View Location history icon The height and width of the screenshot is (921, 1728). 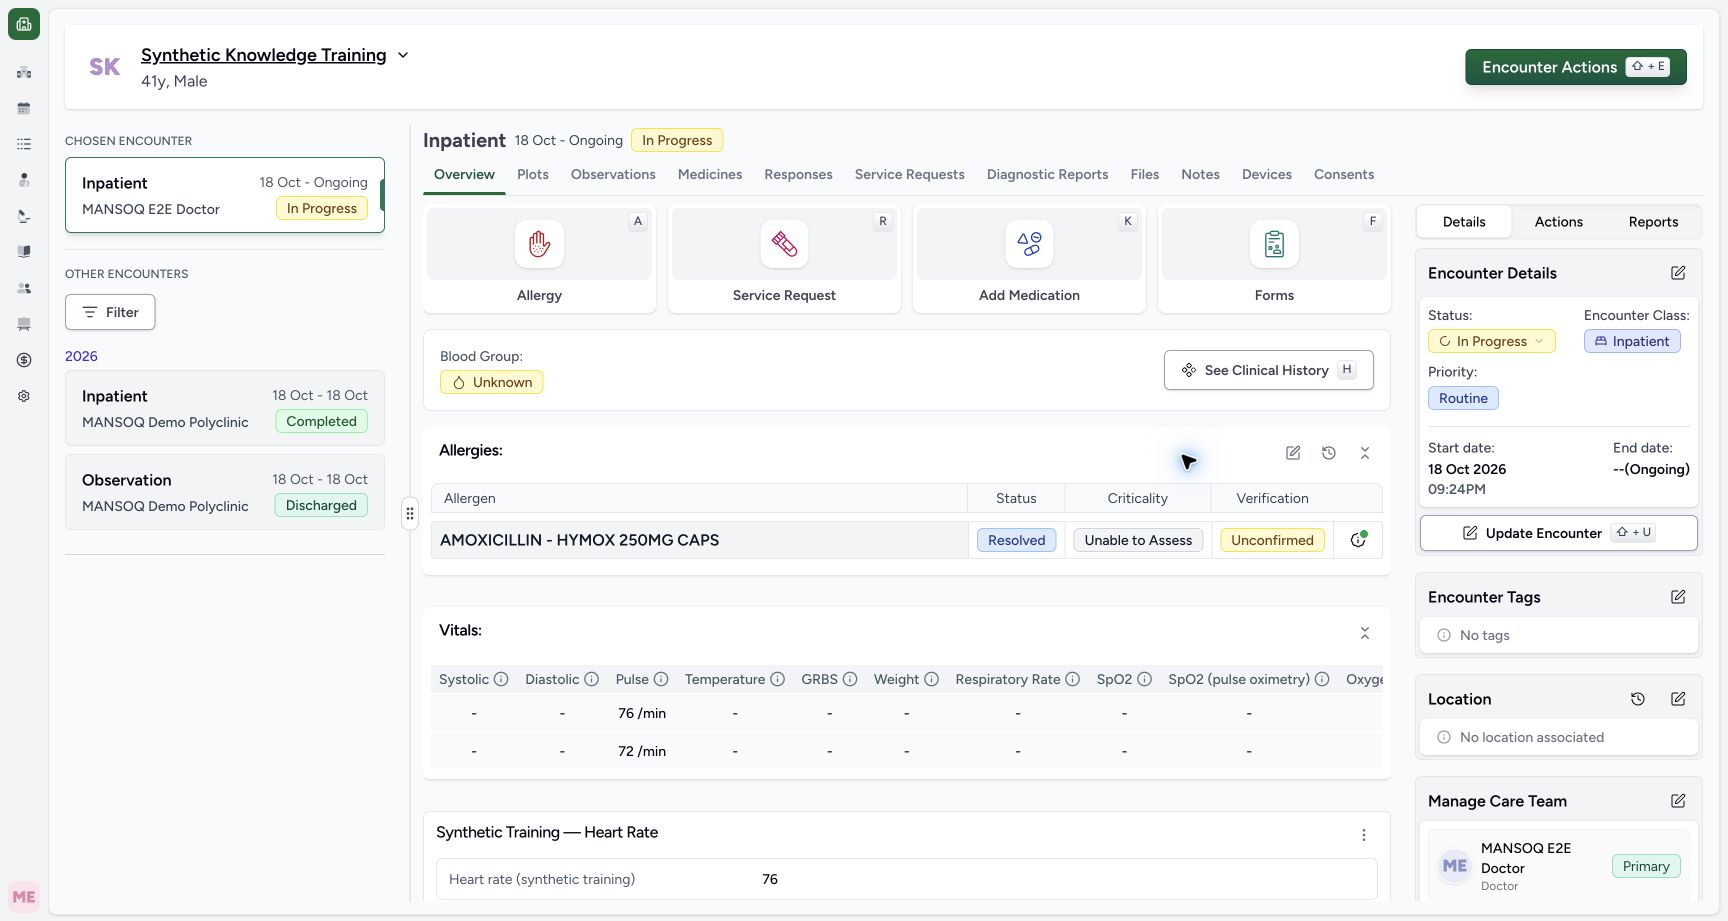[x=1638, y=699]
